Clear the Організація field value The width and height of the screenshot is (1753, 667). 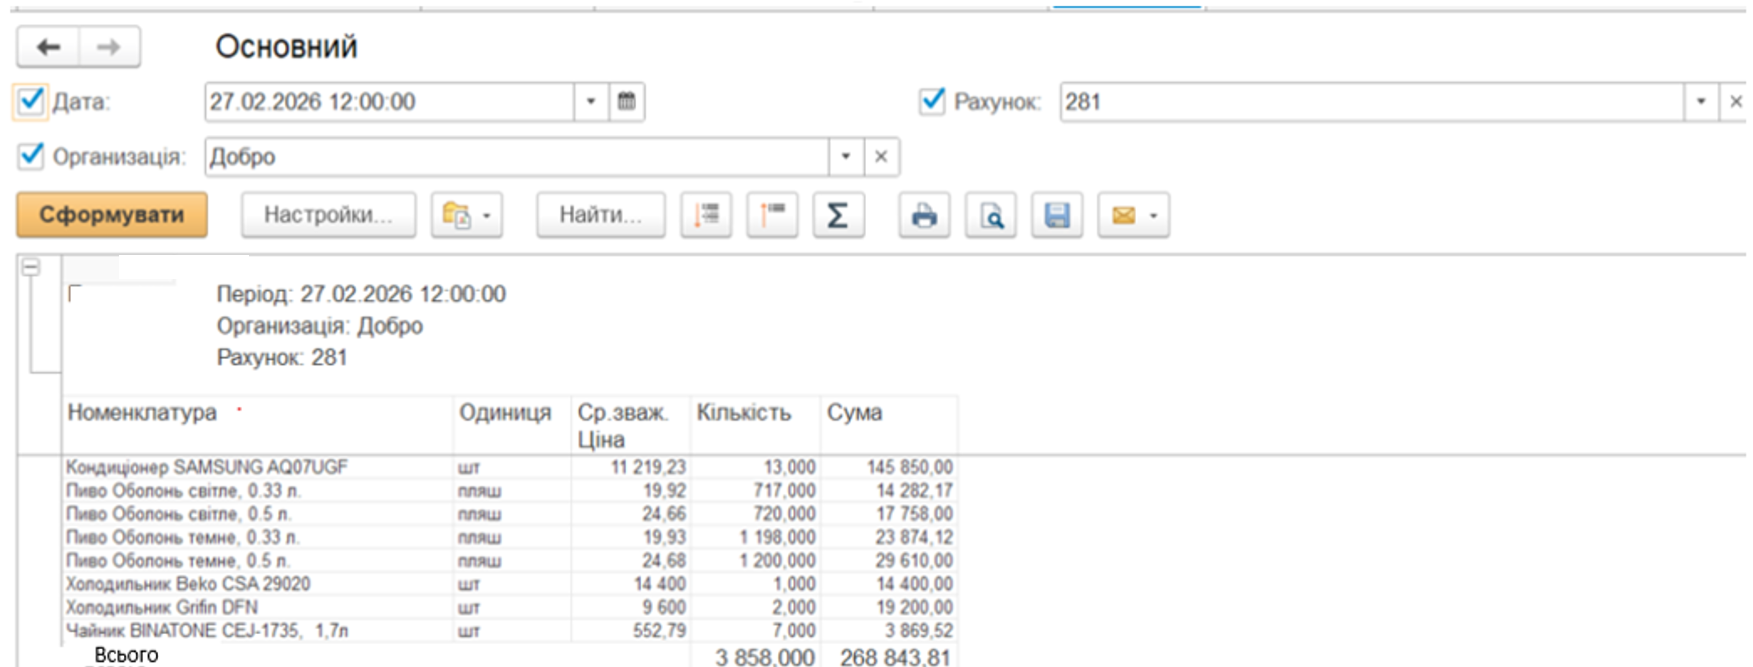(881, 157)
